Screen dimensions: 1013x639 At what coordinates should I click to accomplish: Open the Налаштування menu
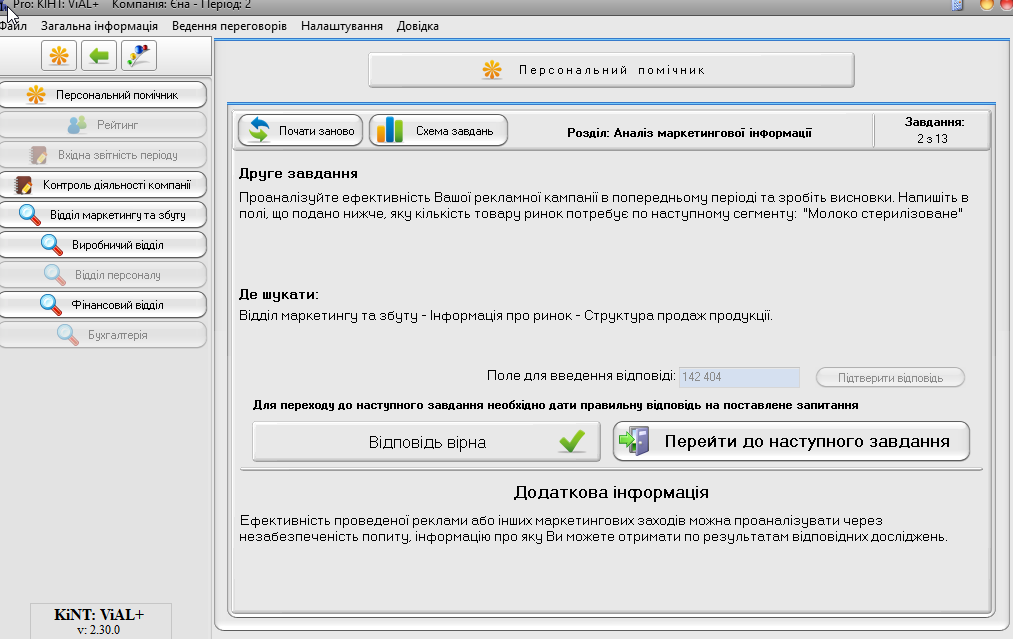coord(342,26)
